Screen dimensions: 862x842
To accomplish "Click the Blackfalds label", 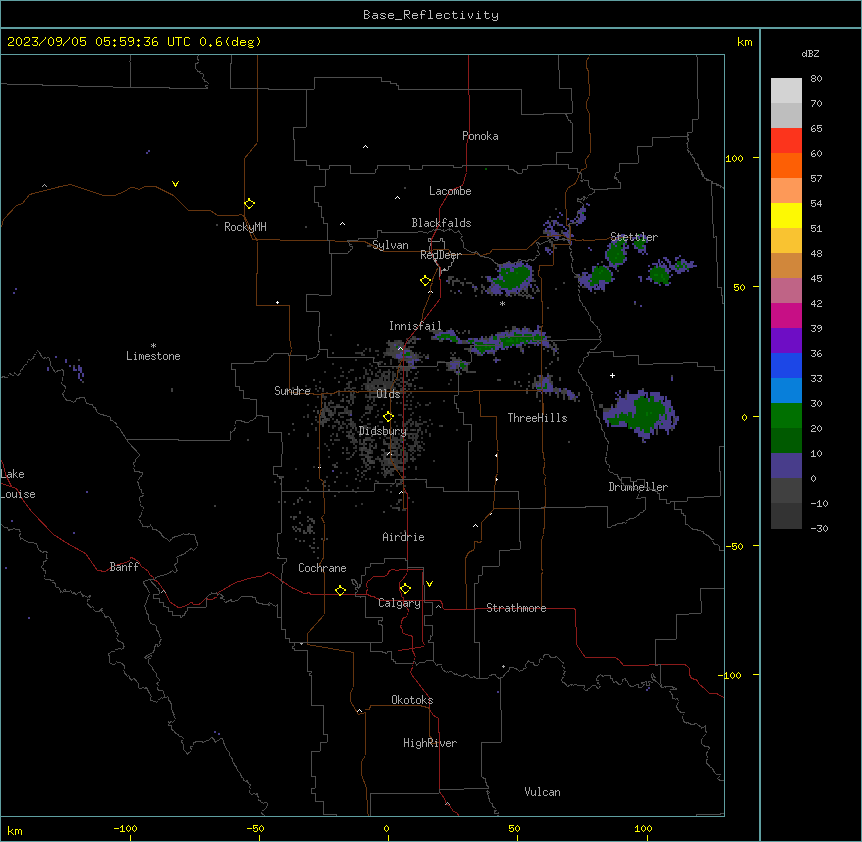I will 441,223.
